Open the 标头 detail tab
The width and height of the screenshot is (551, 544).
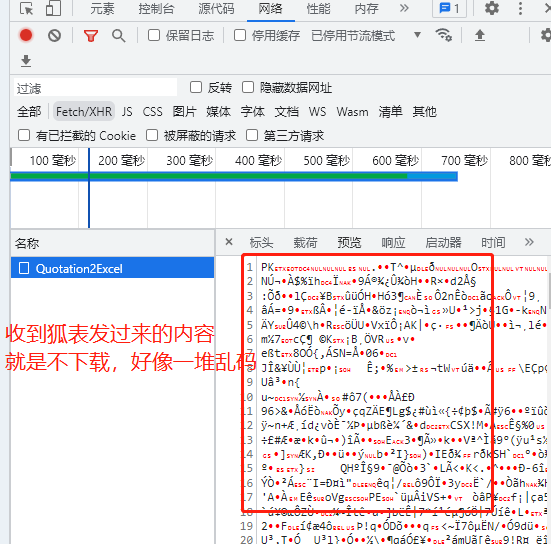tap(261, 242)
